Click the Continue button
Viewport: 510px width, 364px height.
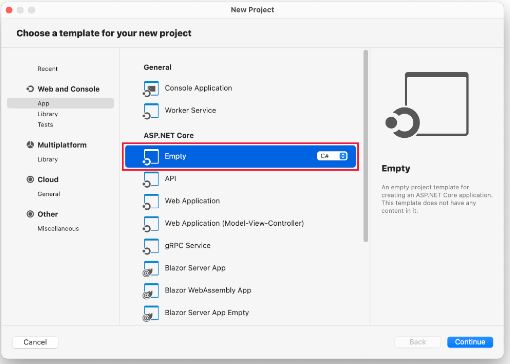[470, 342]
